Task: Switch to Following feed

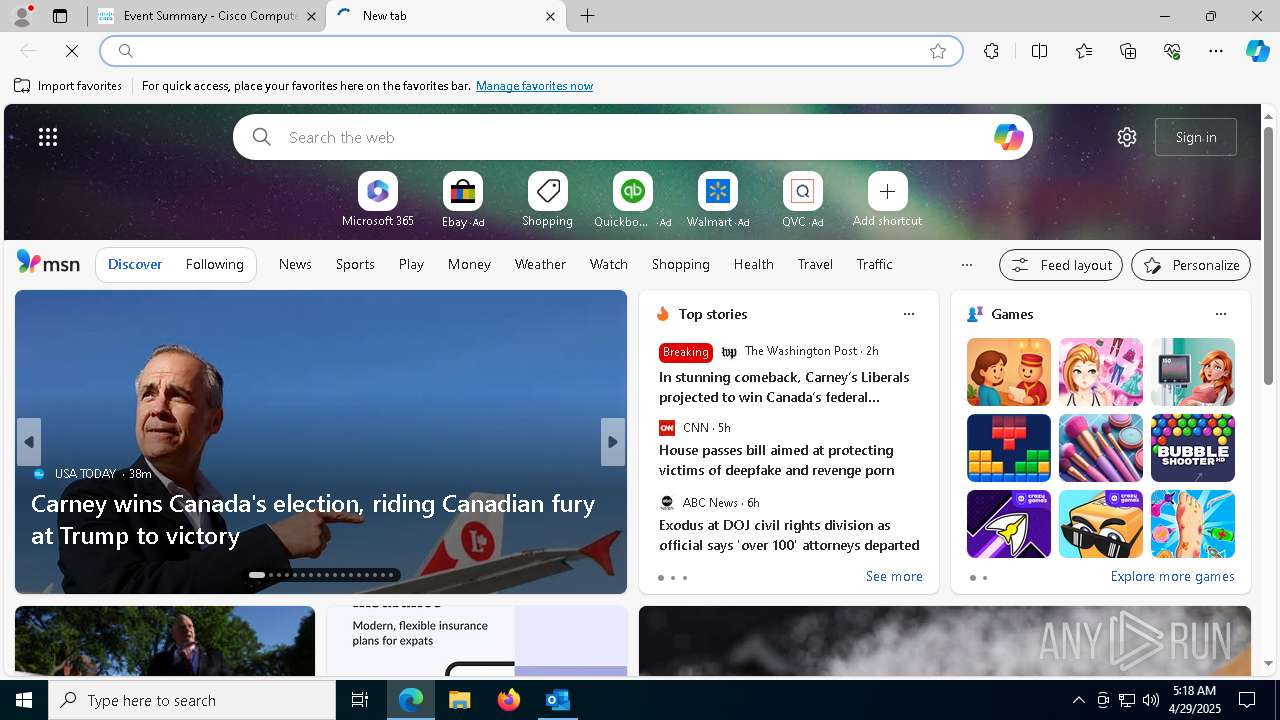Action: click(x=214, y=264)
